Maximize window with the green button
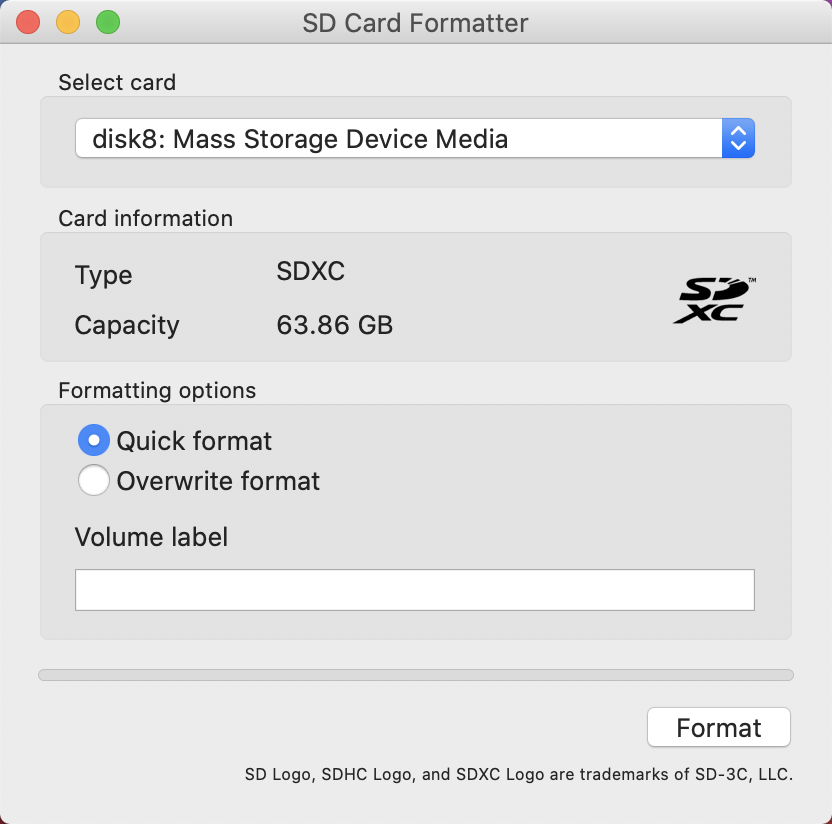 [108, 23]
